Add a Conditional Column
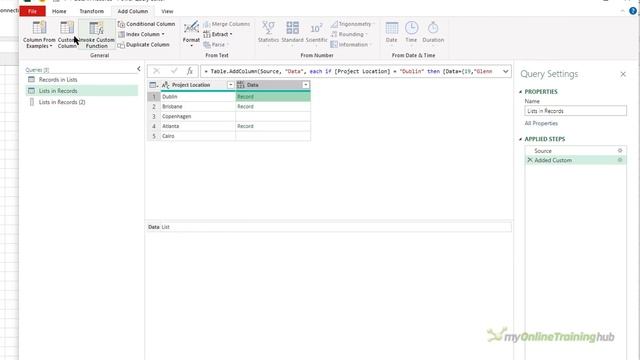This screenshot has width=640, height=360. pos(147,24)
